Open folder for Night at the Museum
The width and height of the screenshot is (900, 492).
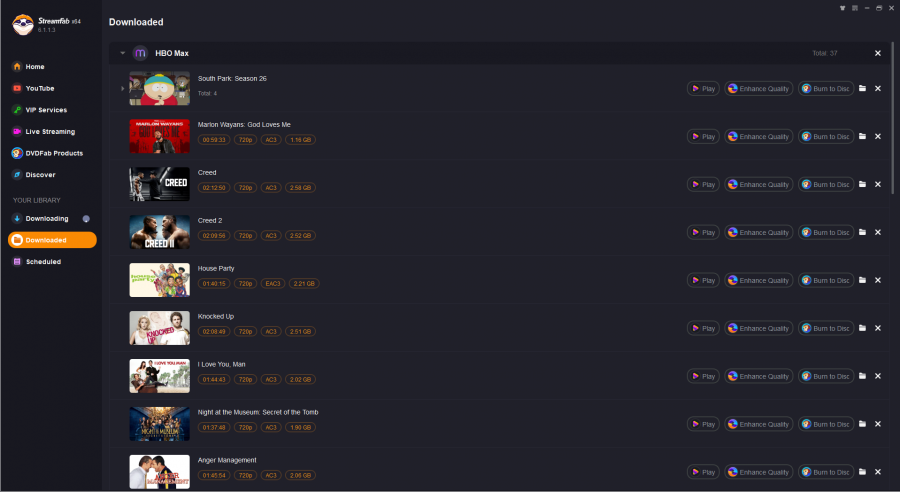click(862, 424)
